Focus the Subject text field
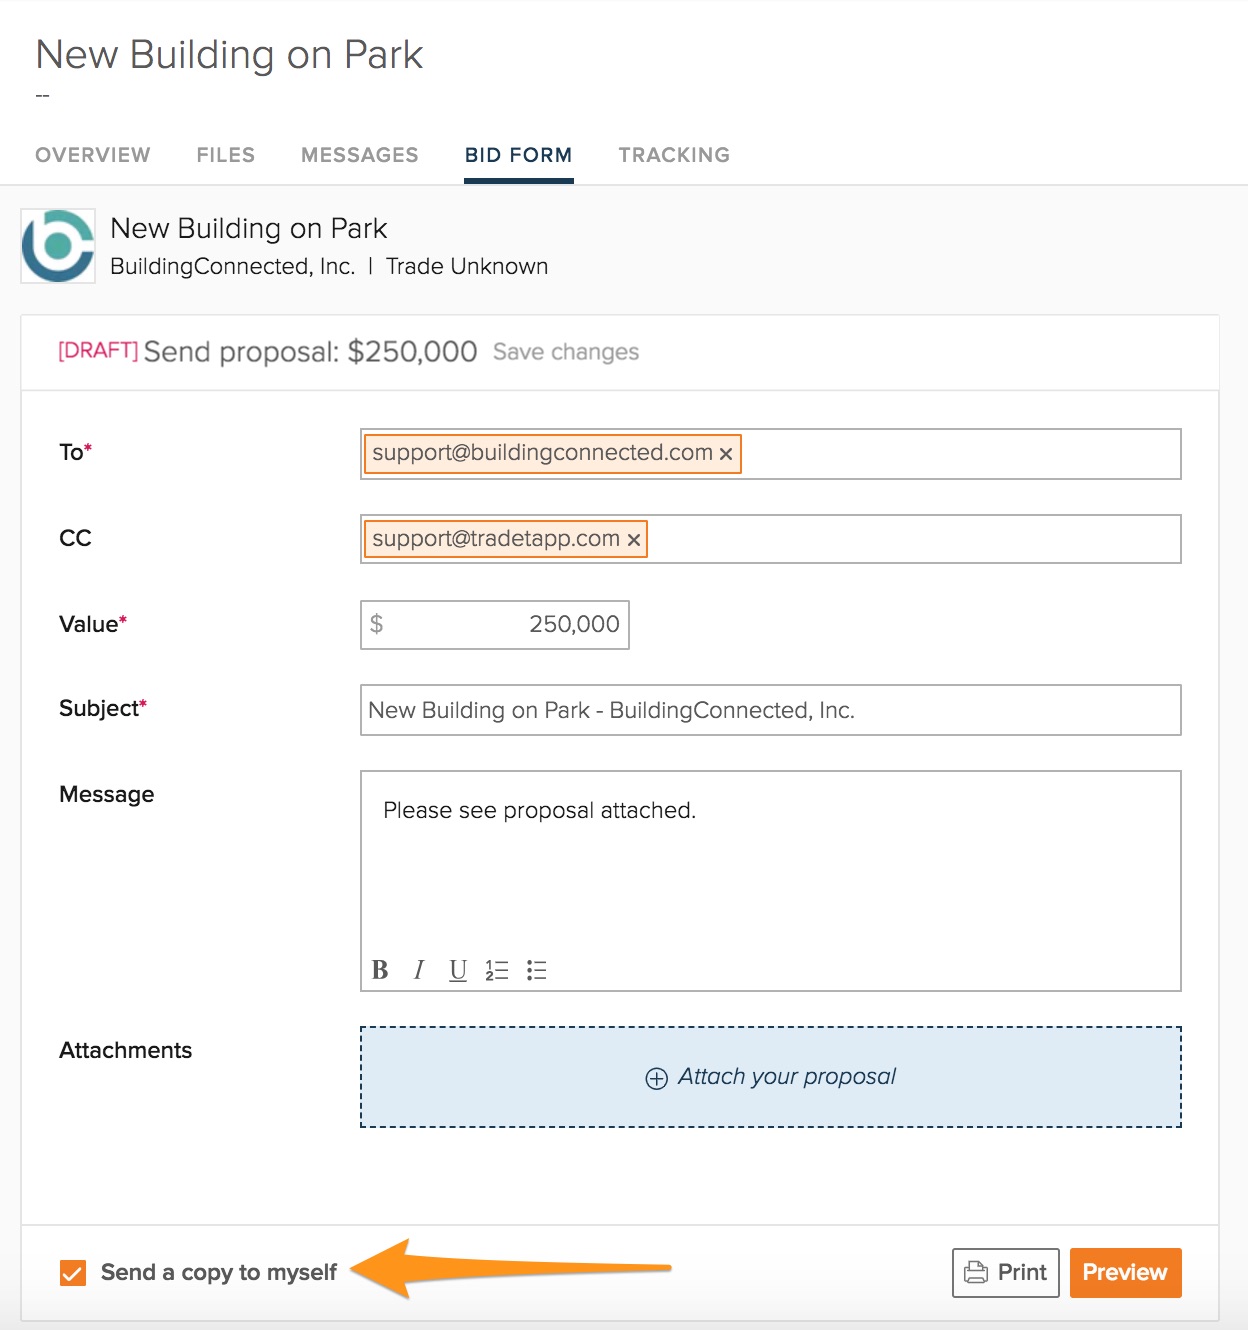Viewport: 1248px width, 1330px height. coord(770,710)
